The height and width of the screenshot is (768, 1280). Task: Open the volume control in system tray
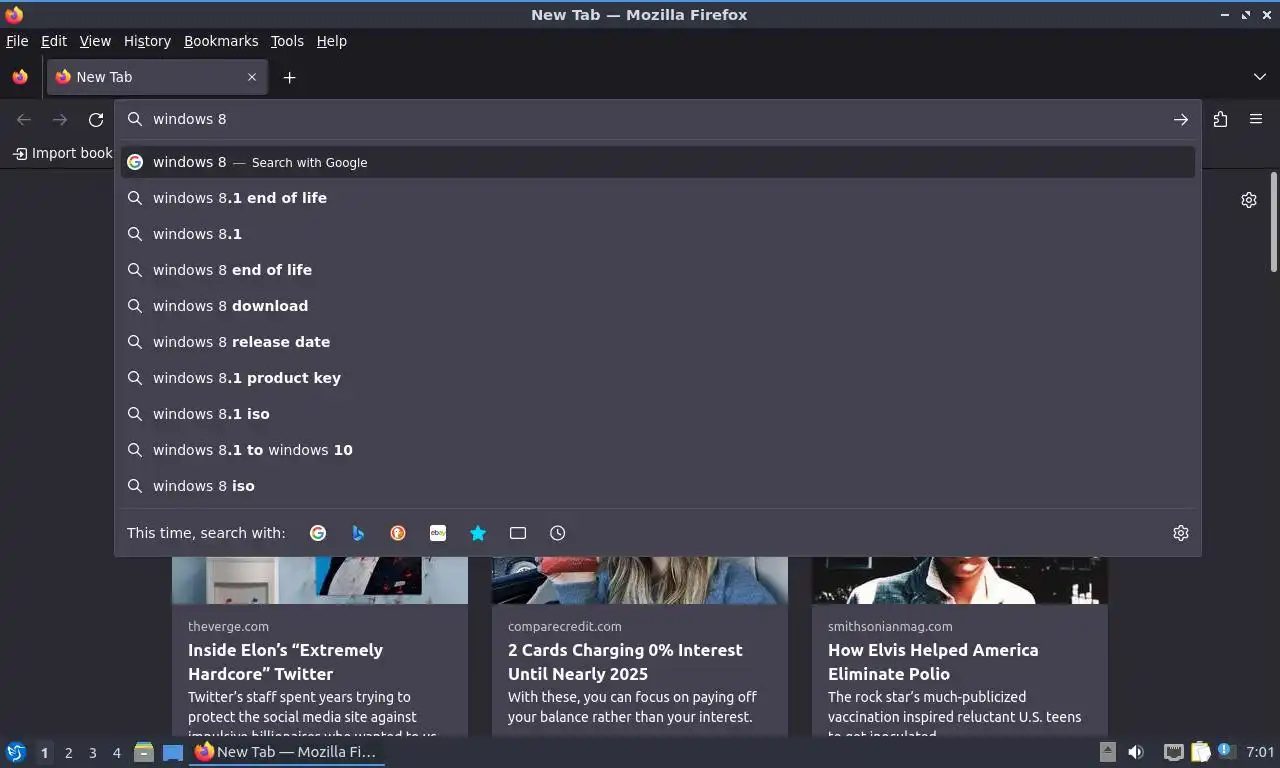click(1136, 752)
